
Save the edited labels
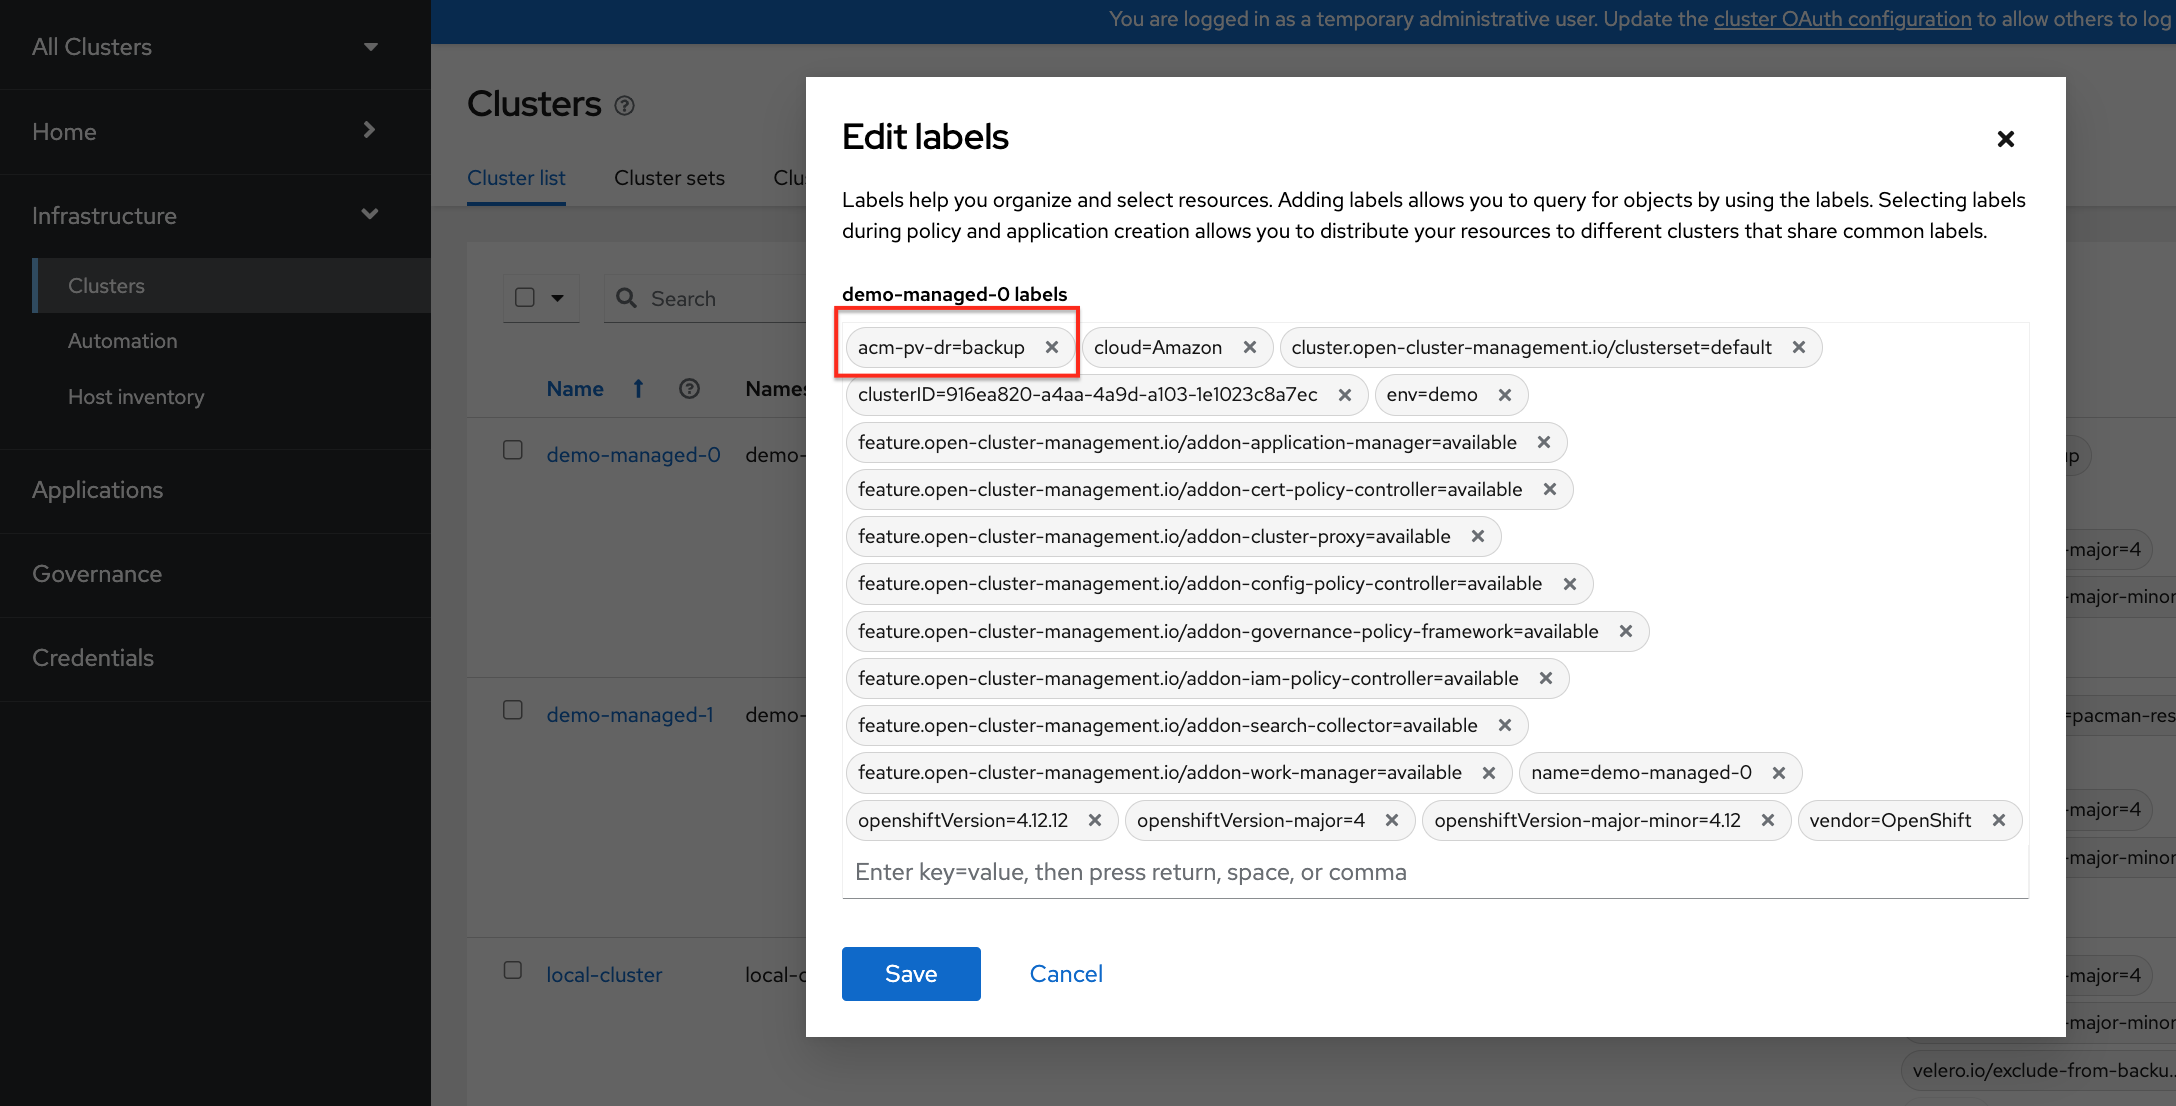click(911, 974)
